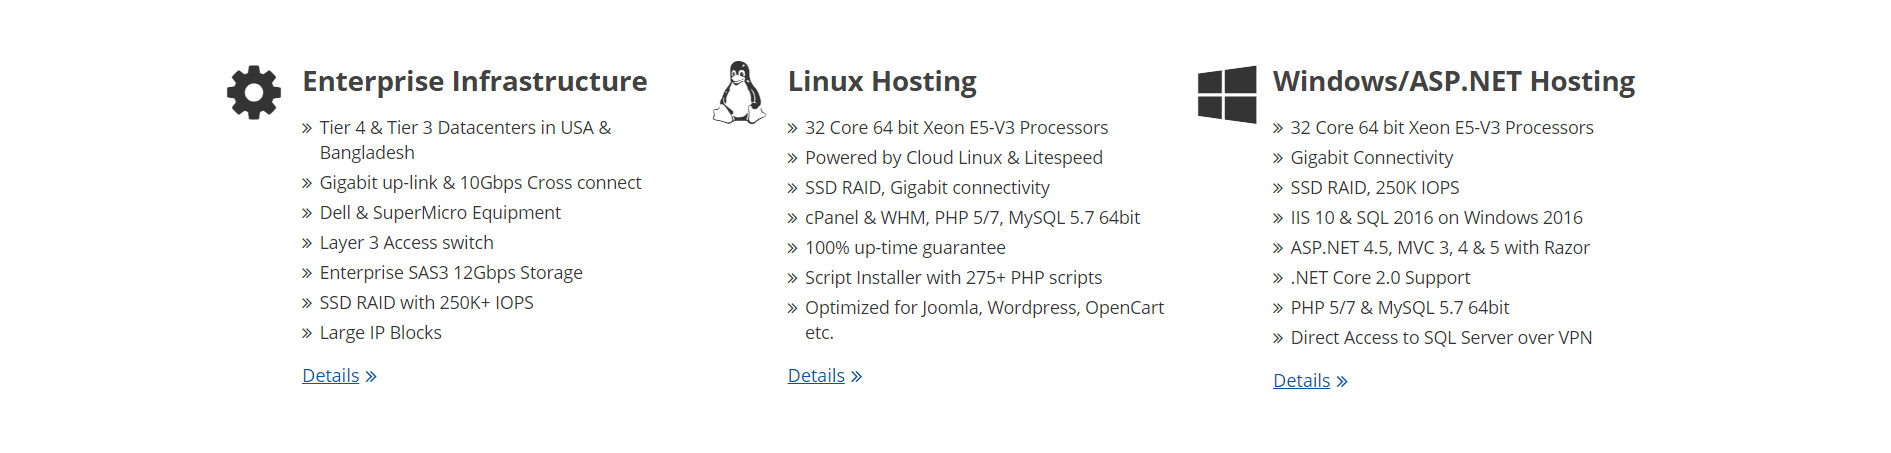Click the Enterprise Infrastructure heading
Viewport: 1891px width, 453px height.
pos(475,81)
